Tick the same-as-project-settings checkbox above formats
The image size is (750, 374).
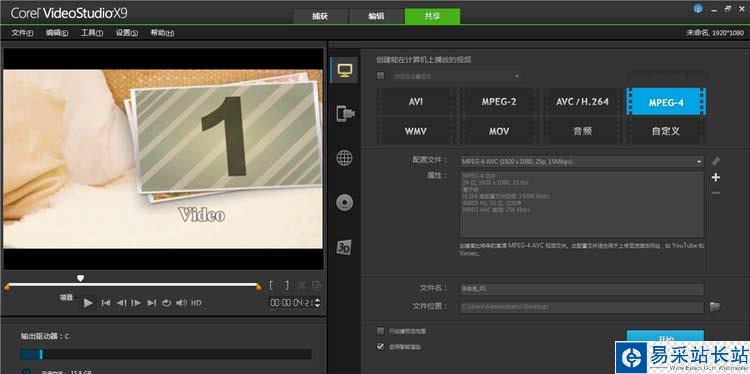tap(381, 76)
